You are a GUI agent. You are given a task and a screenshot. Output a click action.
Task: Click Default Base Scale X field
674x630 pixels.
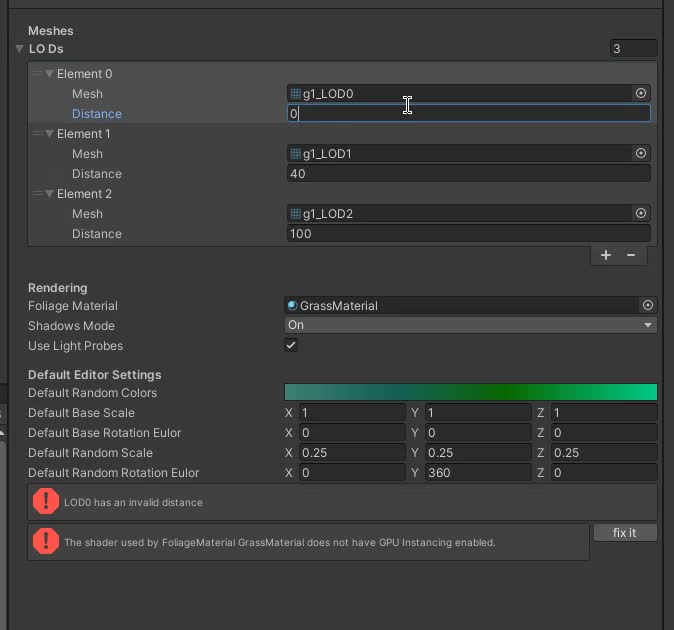[352, 412]
